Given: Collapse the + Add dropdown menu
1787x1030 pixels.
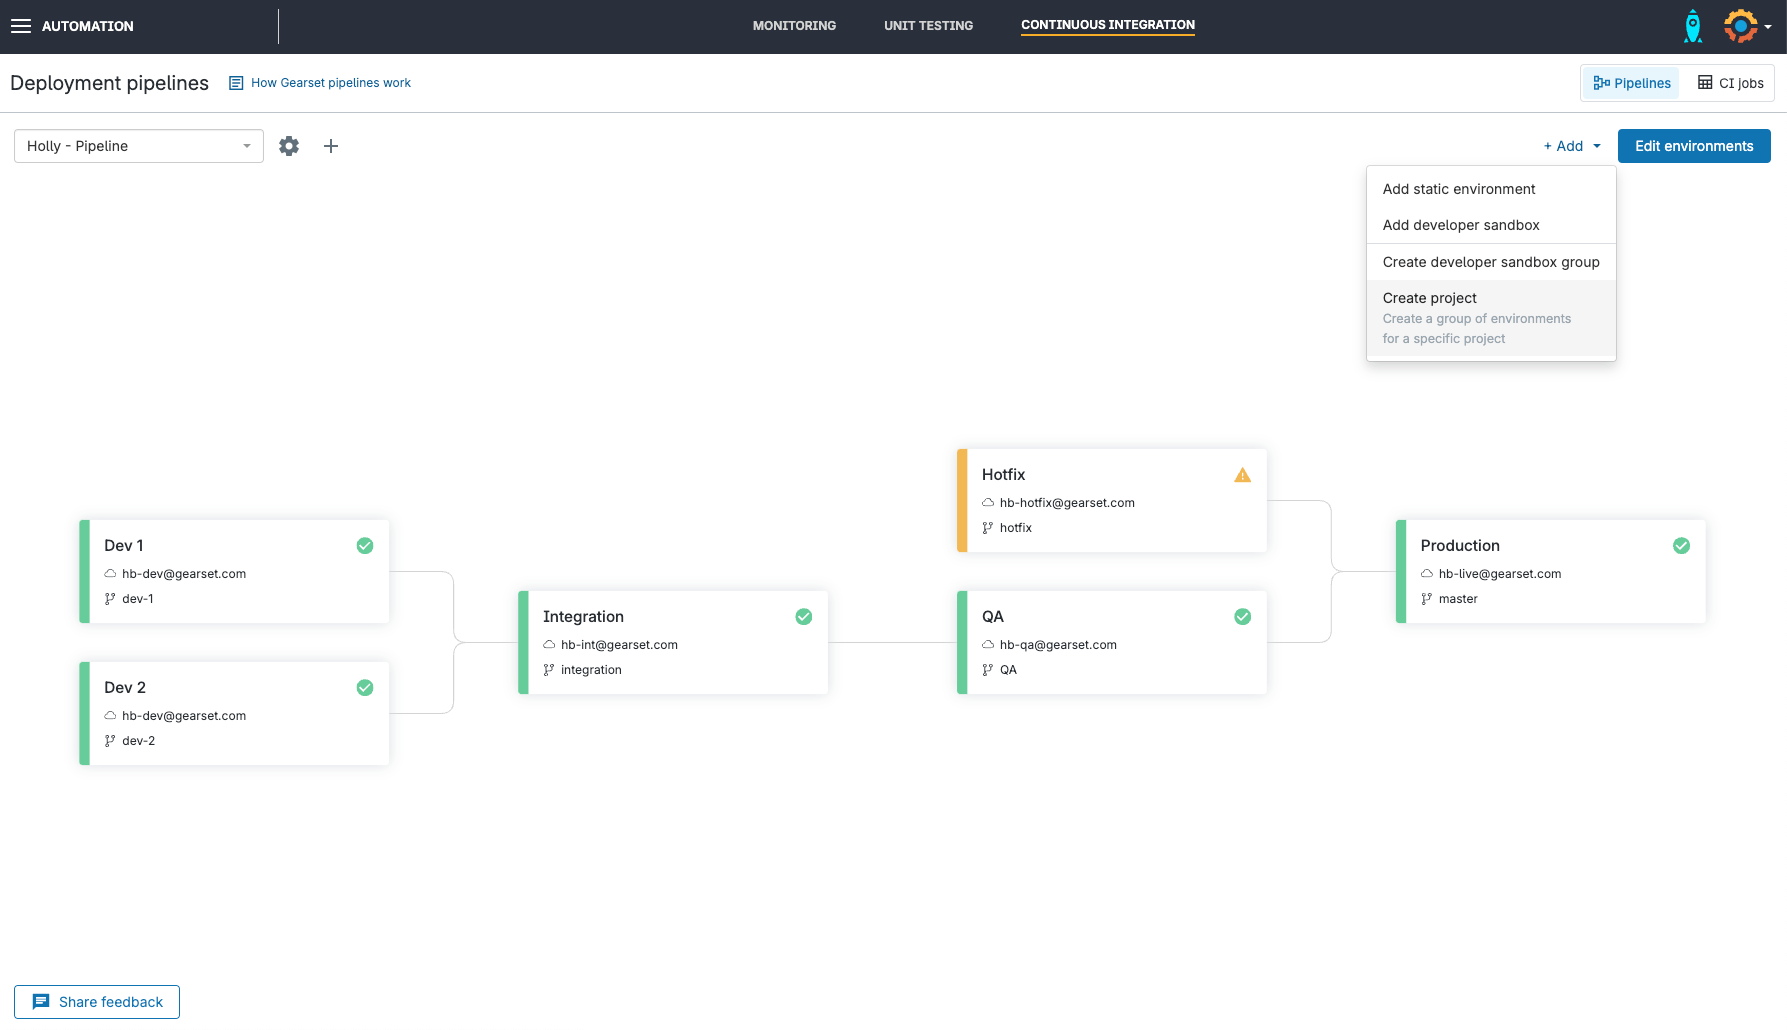Looking at the screenshot, I should coord(1571,146).
